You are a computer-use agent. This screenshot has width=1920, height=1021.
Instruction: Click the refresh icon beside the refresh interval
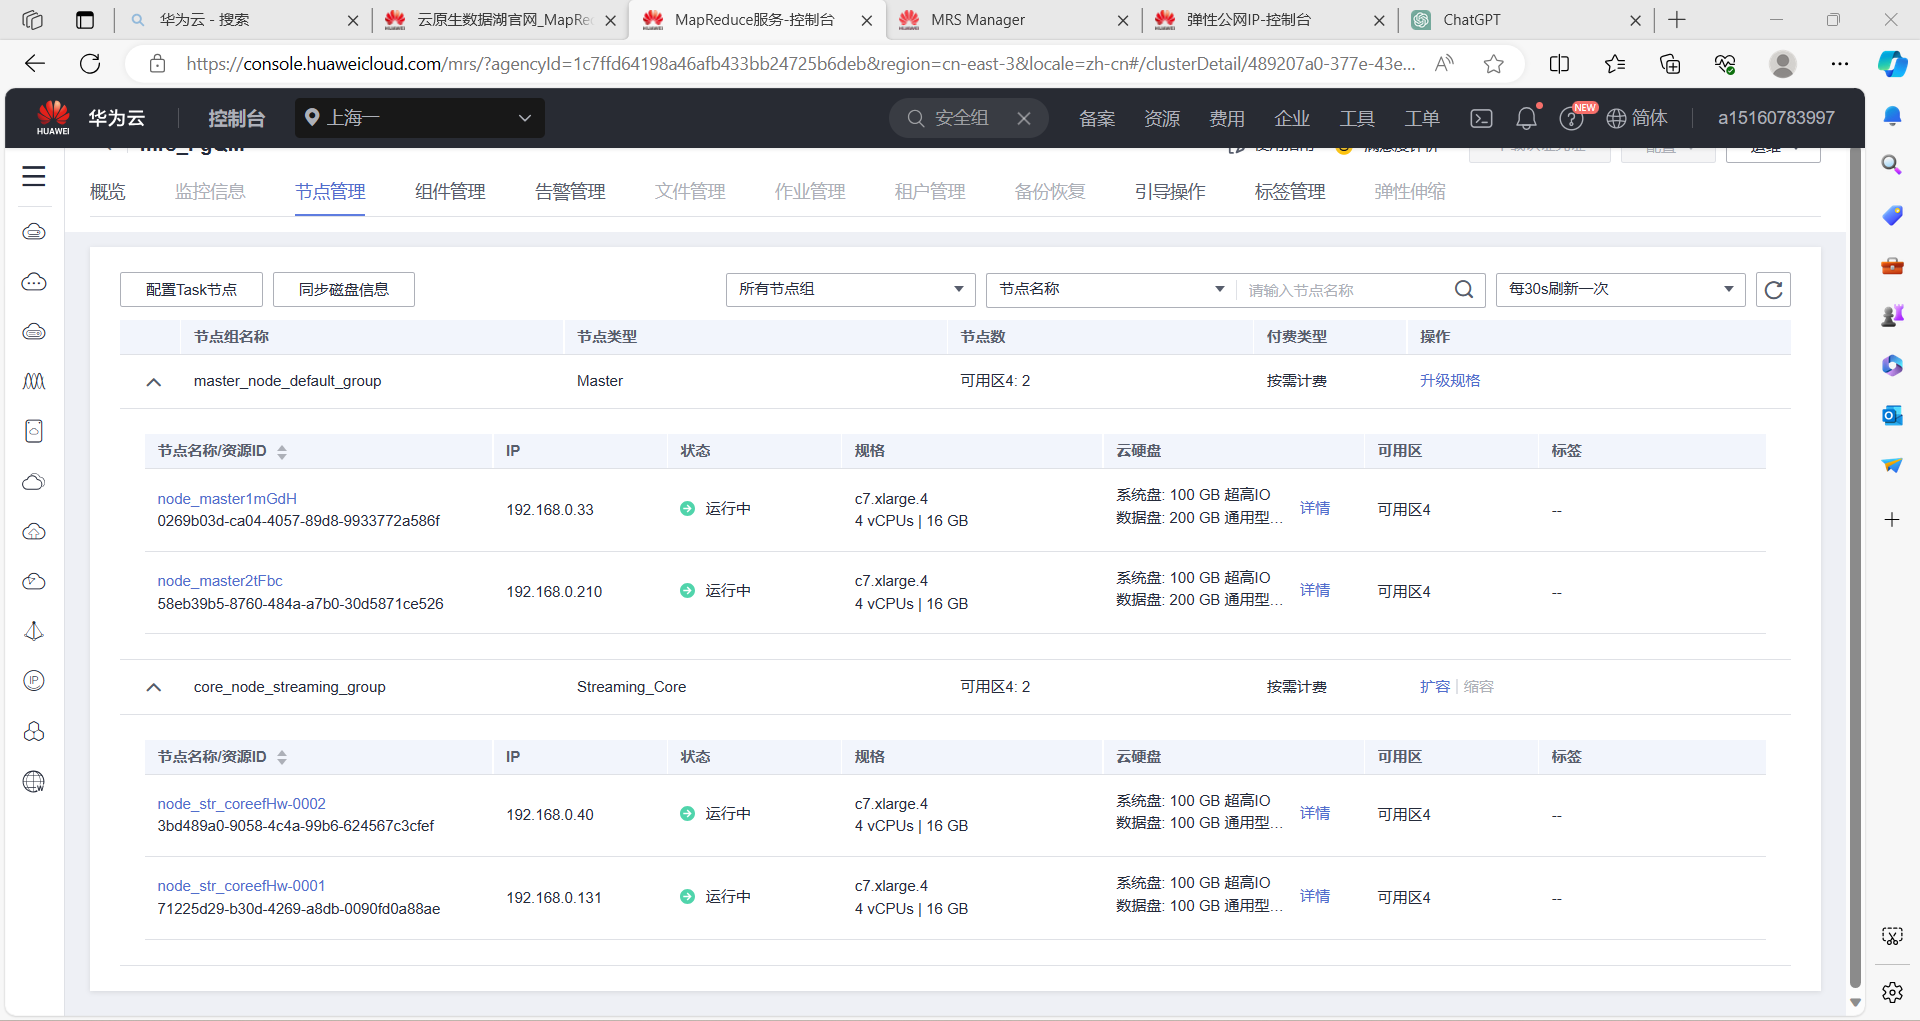click(x=1774, y=290)
